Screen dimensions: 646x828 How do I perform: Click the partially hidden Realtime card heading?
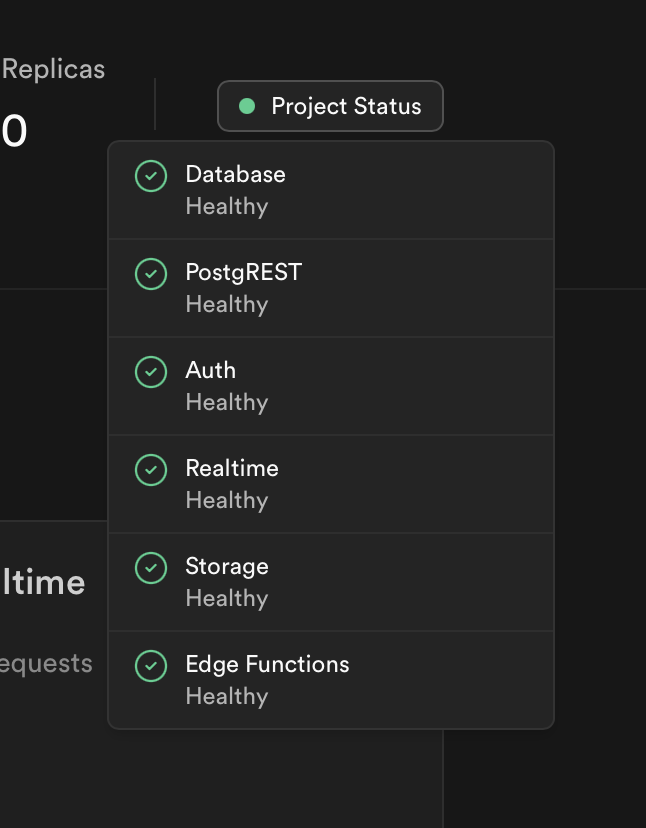pos(44,582)
